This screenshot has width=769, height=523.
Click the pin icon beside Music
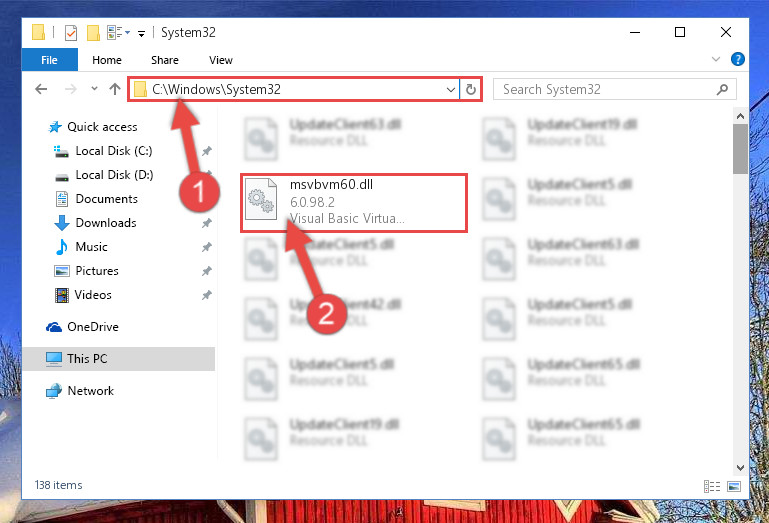tap(207, 247)
